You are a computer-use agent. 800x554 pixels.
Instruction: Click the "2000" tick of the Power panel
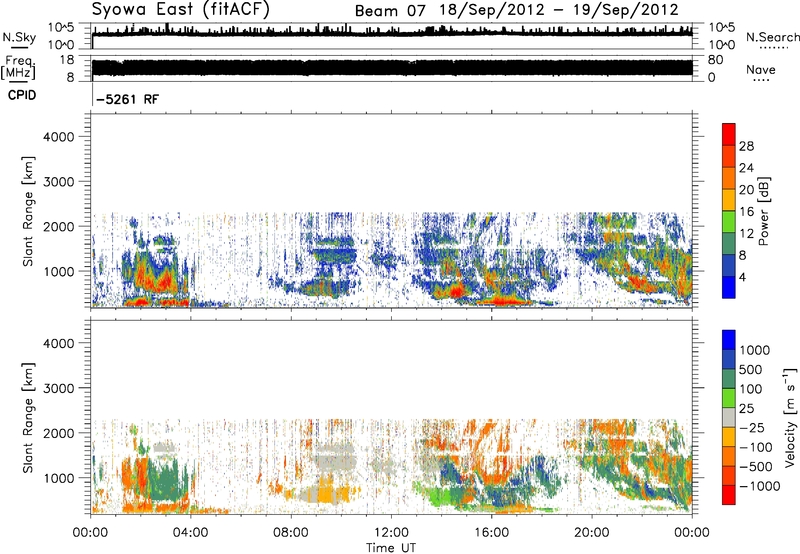[58, 226]
